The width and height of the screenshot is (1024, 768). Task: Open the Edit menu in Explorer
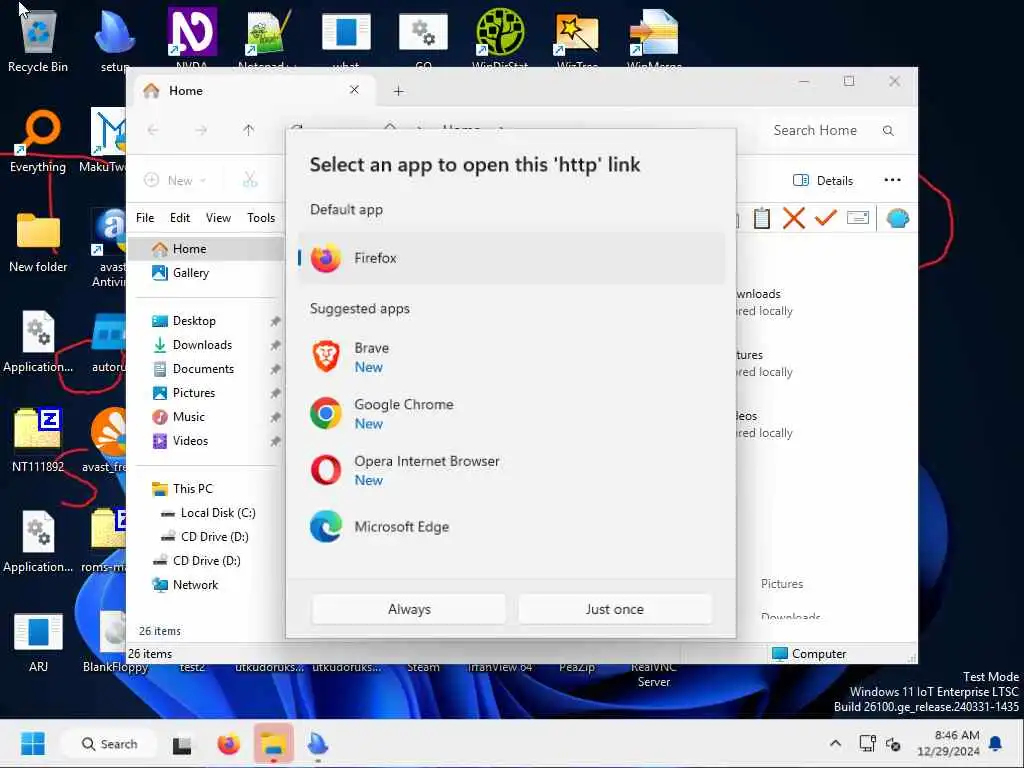[180, 218]
